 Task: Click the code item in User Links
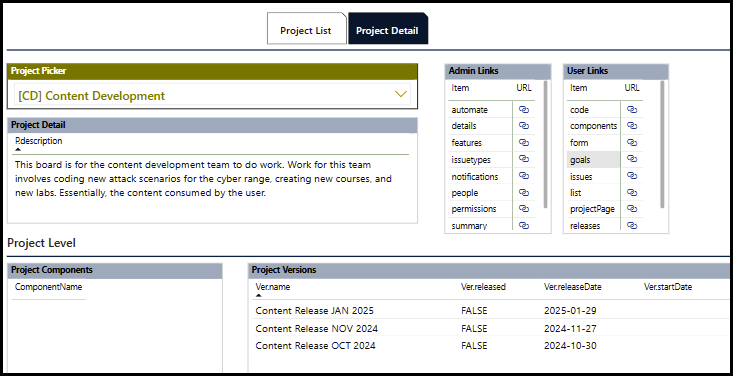click(579, 110)
